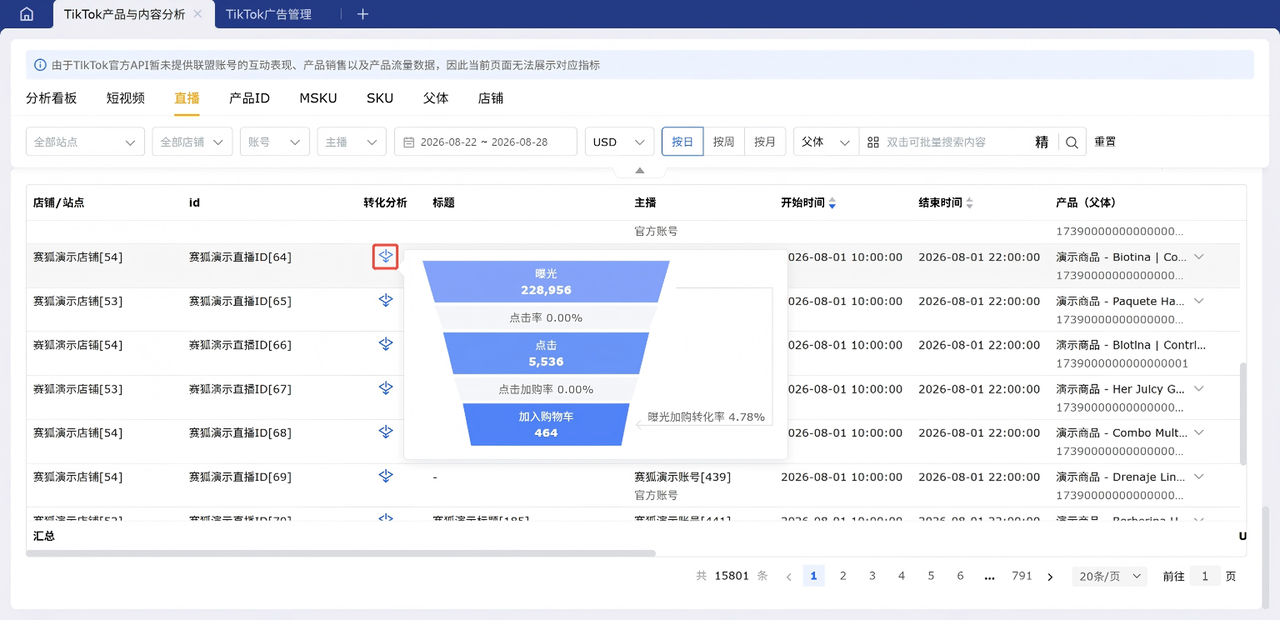
Task: Expand product list for 演示商品 - Combo Mult...
Action: (x=1199, y=433)
